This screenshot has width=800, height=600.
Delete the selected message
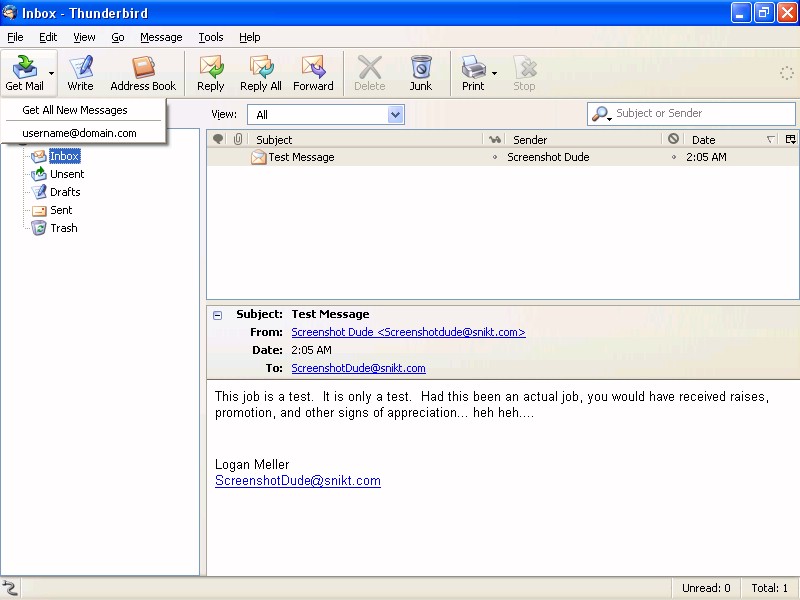(x=370, y=73)
